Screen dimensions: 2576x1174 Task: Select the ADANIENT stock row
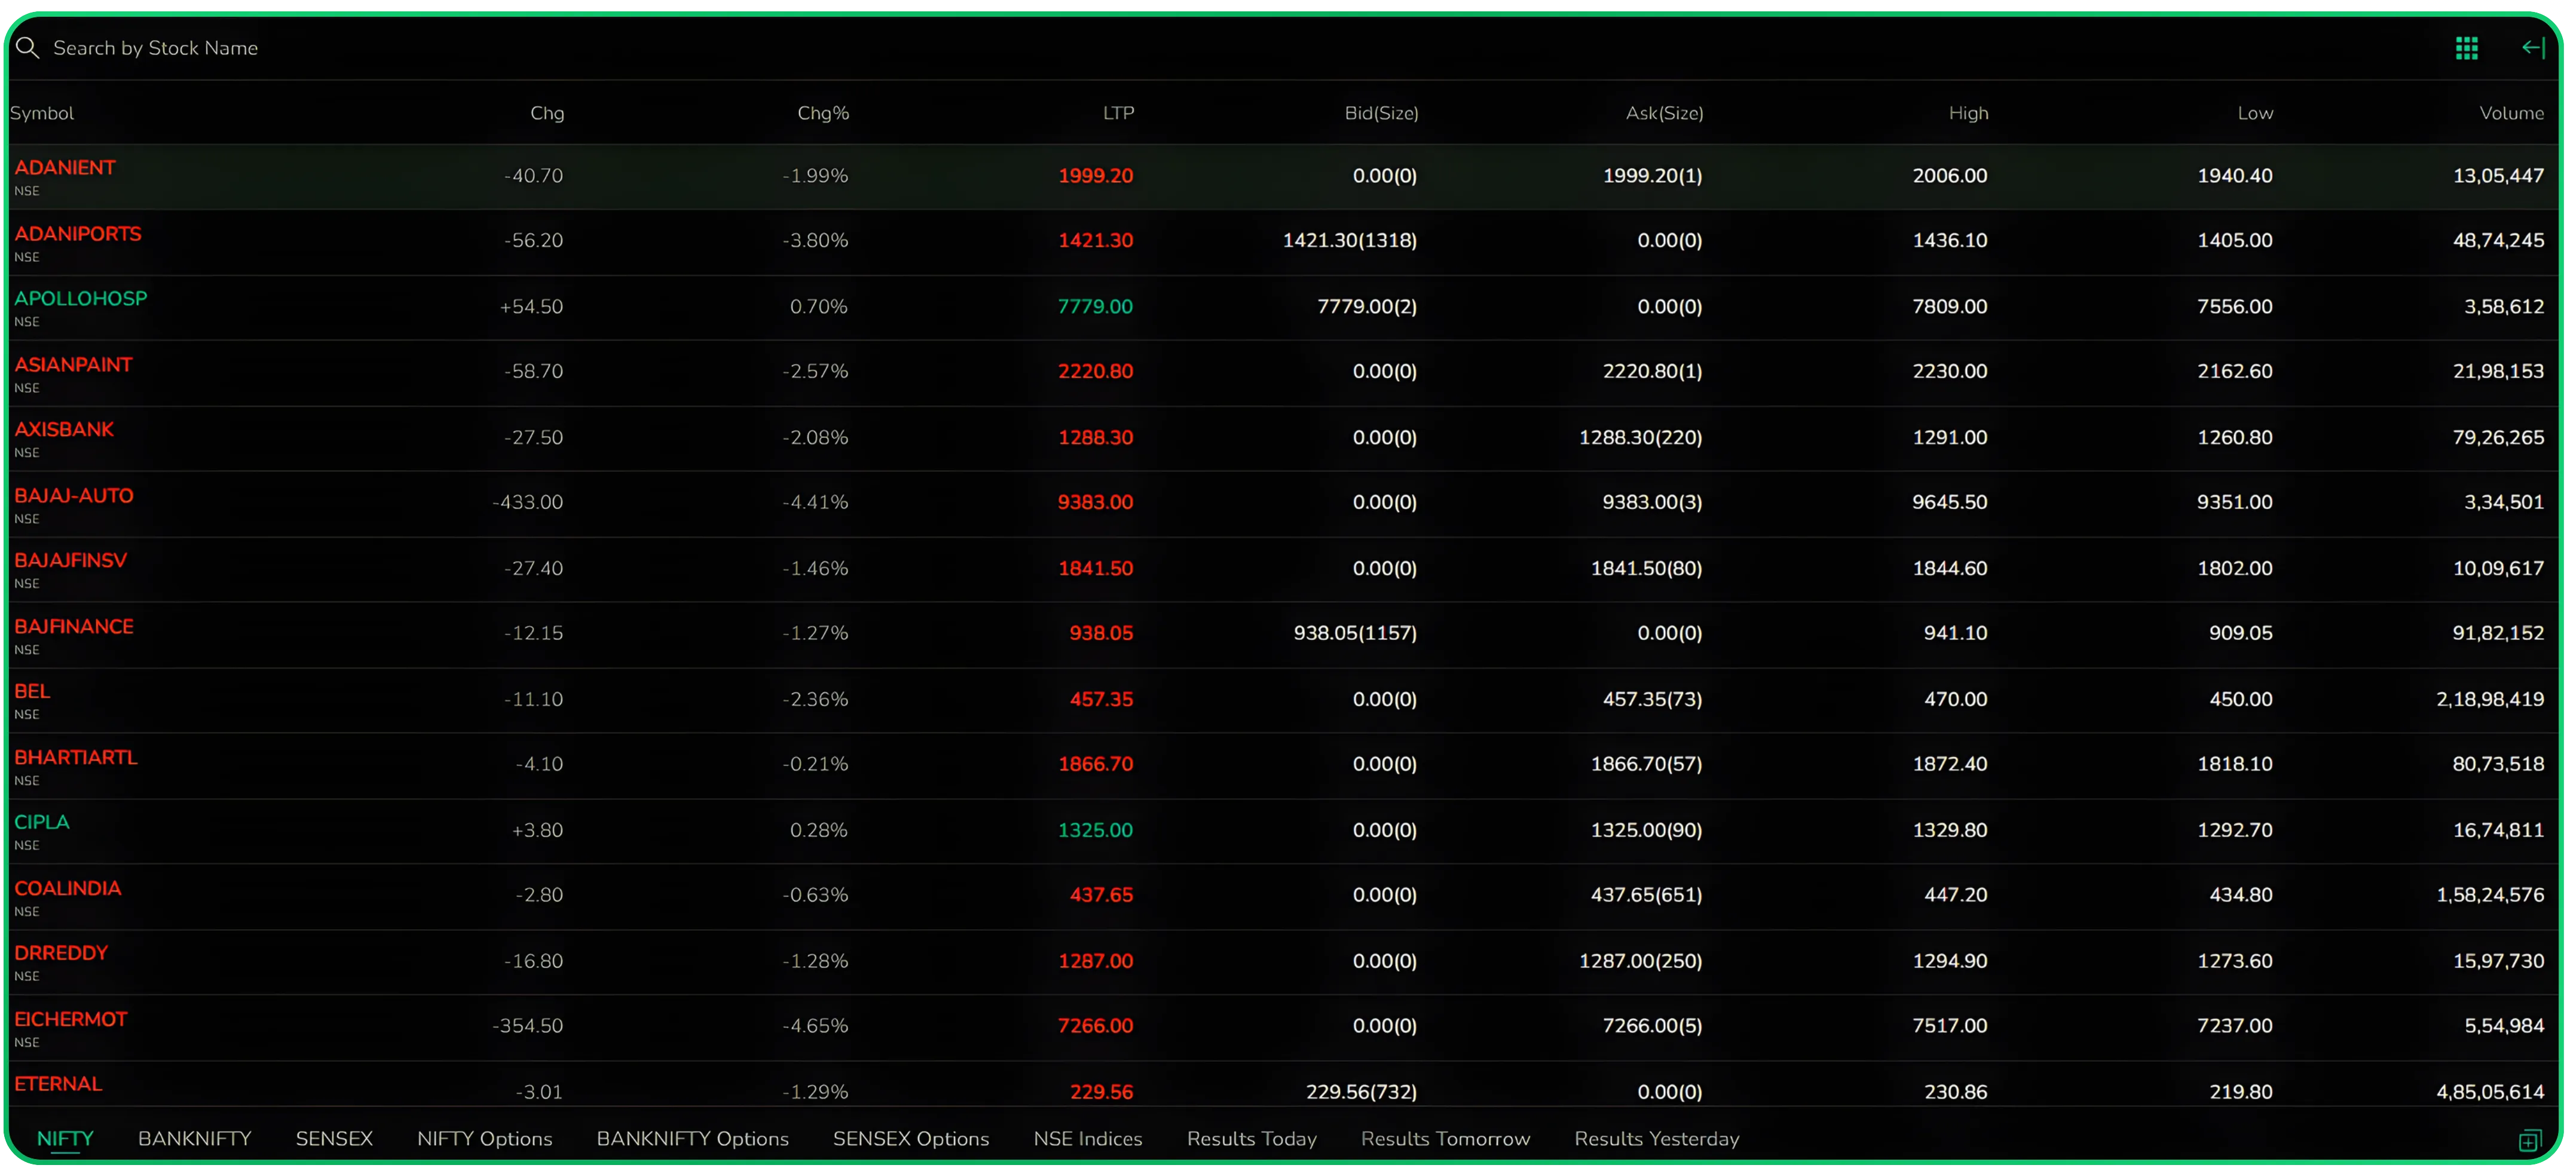pos(64,167)
